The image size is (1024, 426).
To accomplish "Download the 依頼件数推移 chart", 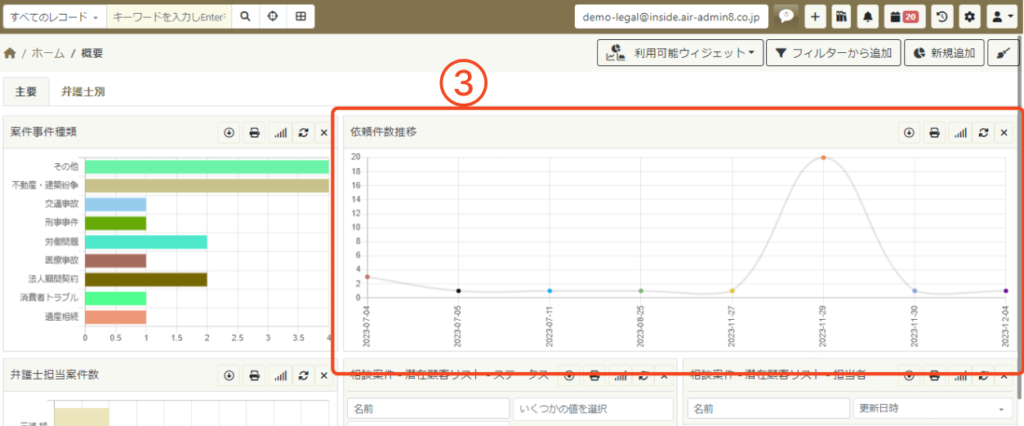I will point(909,132).
